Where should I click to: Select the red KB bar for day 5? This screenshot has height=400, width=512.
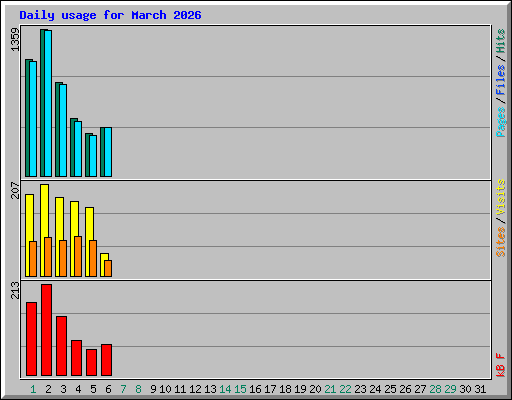91,363
